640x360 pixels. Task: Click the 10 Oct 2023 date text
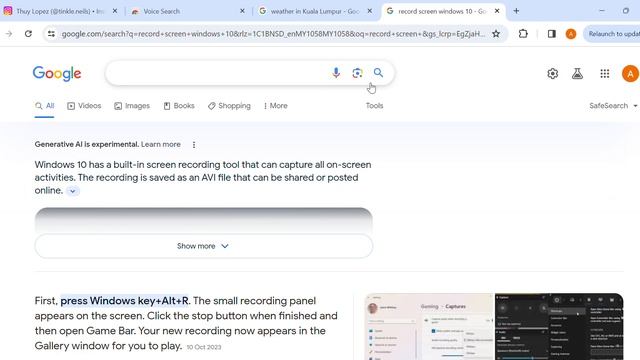pos(204,347)
